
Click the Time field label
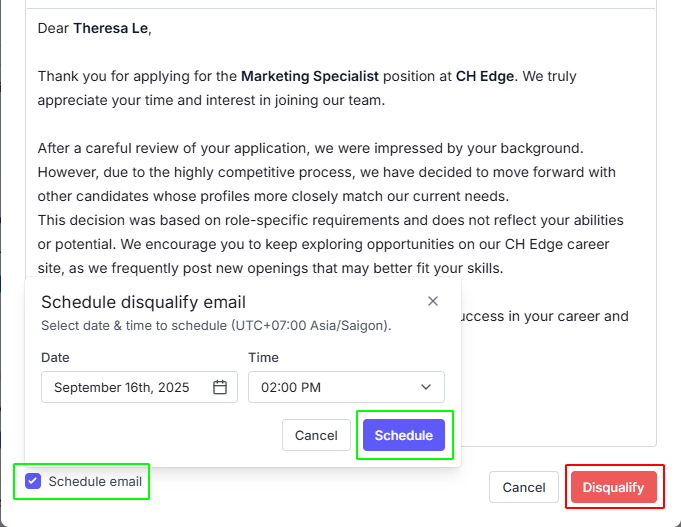[263, 357]
